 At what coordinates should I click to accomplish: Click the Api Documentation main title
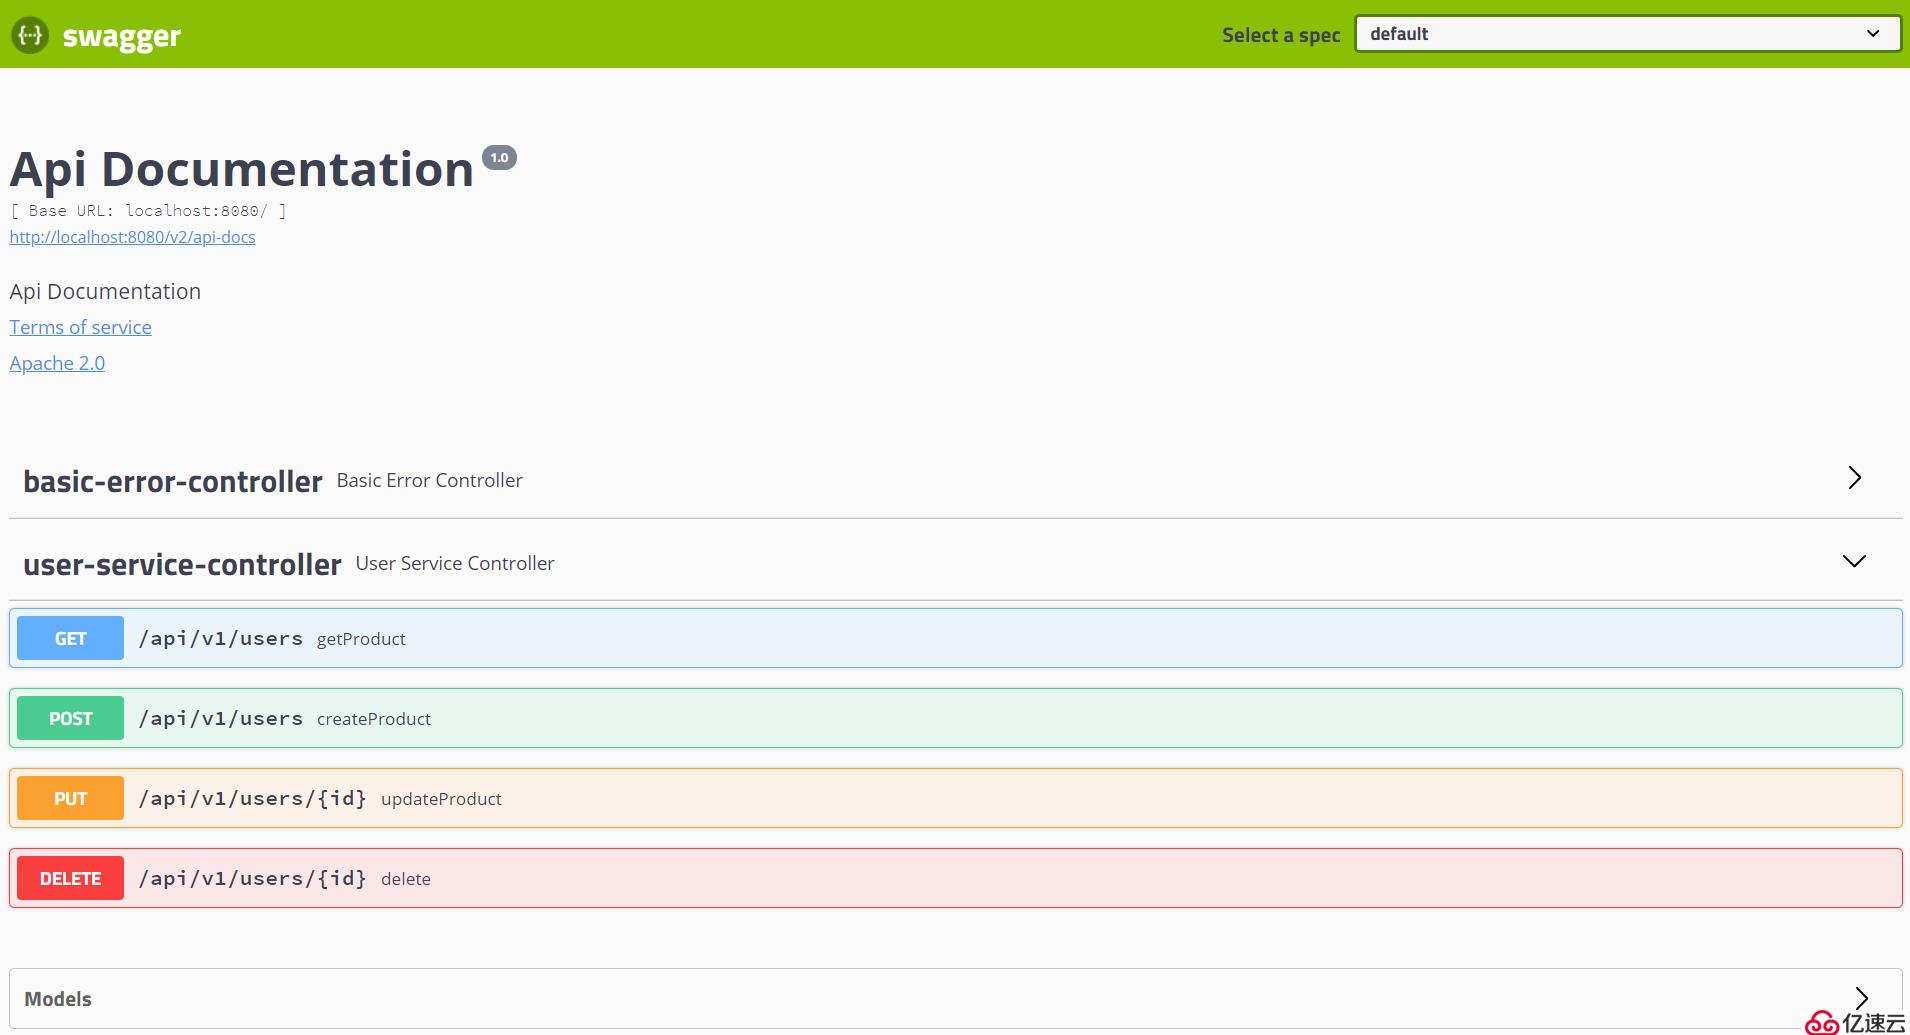241,169
